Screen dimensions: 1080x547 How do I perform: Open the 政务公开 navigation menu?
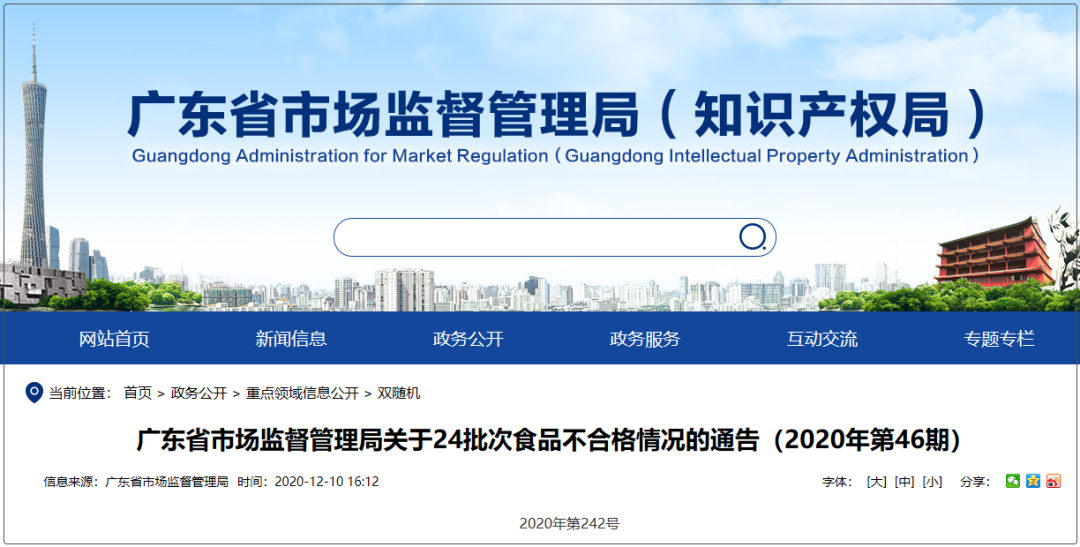point(468,338)
